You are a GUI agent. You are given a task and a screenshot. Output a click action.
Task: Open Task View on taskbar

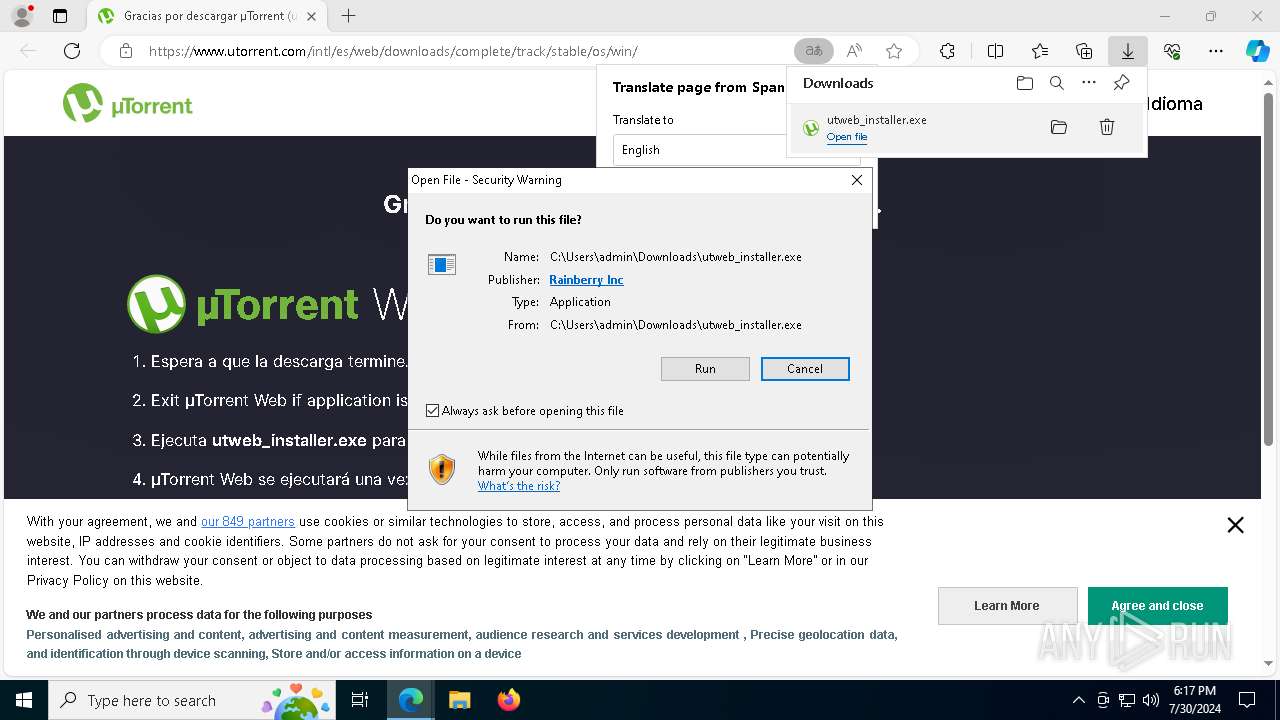[x=360, y=700]
